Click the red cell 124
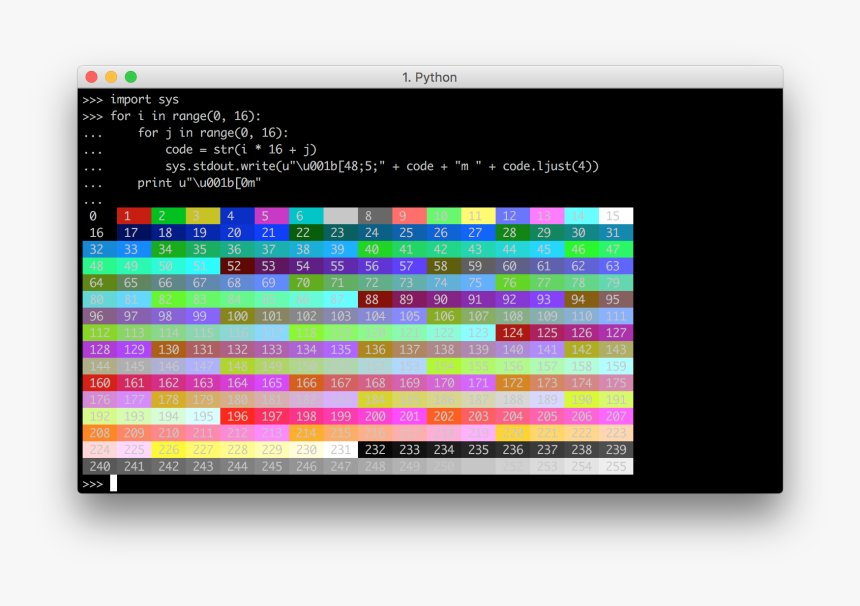 (513, 333)
